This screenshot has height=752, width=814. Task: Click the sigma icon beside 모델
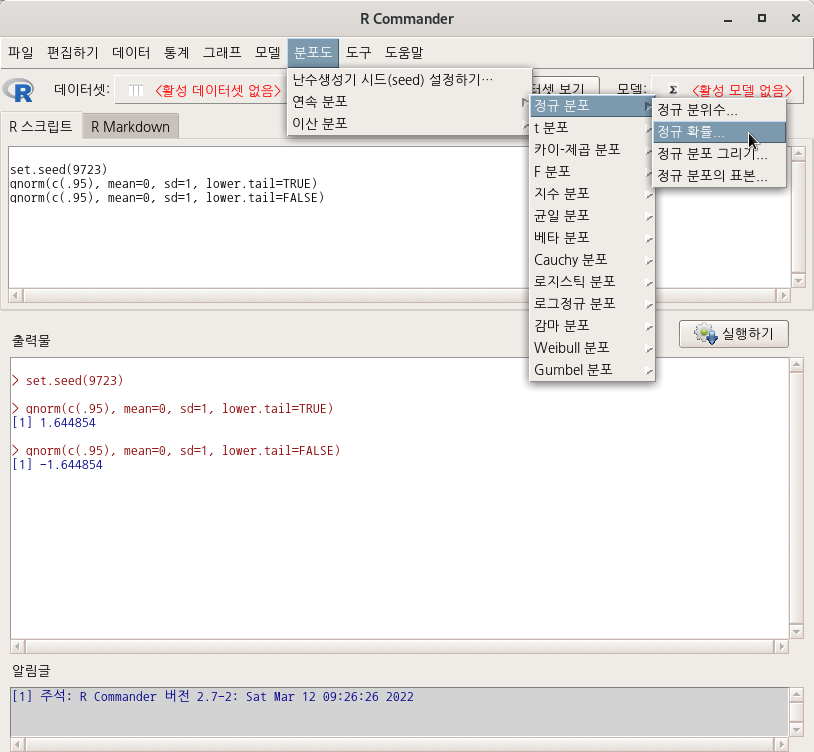(673, 90)
